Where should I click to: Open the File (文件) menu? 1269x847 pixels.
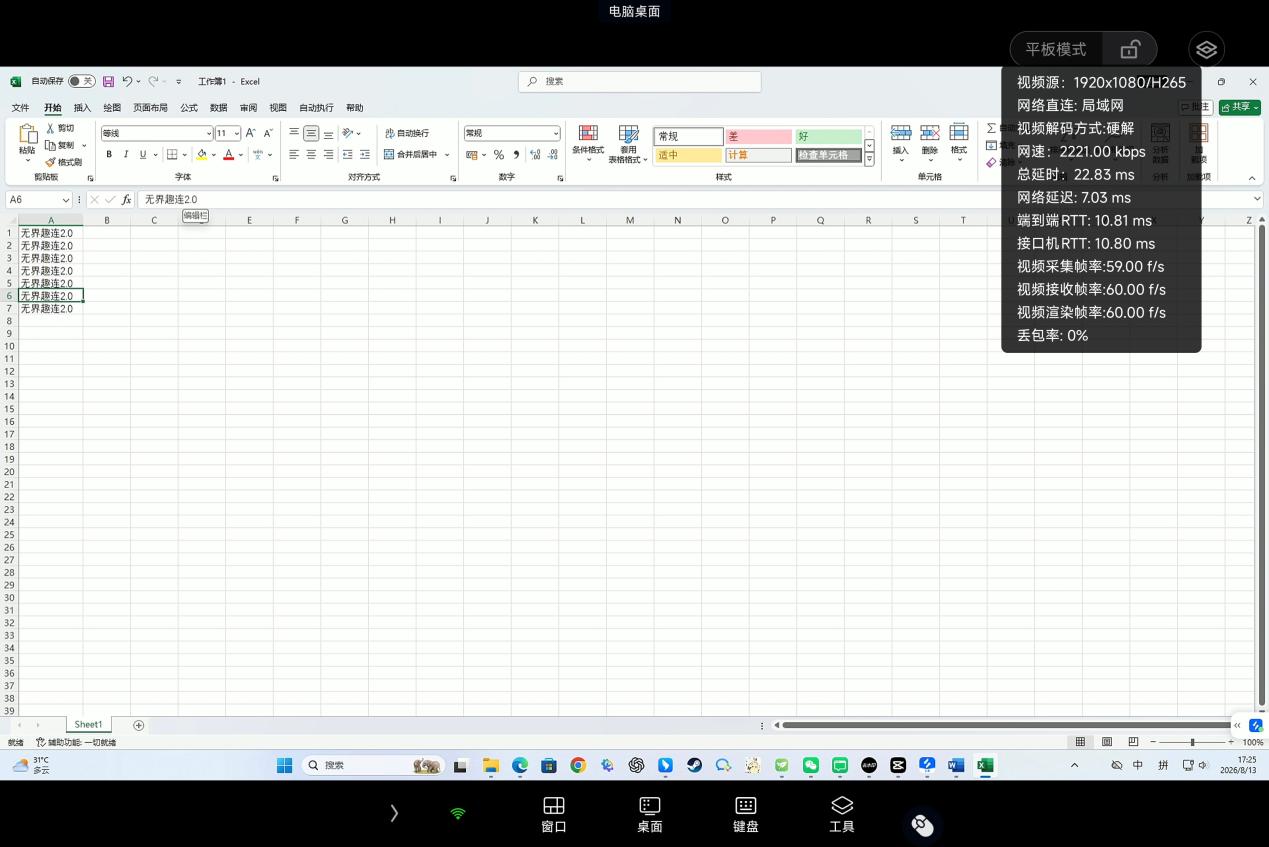[x=20, y=108]
